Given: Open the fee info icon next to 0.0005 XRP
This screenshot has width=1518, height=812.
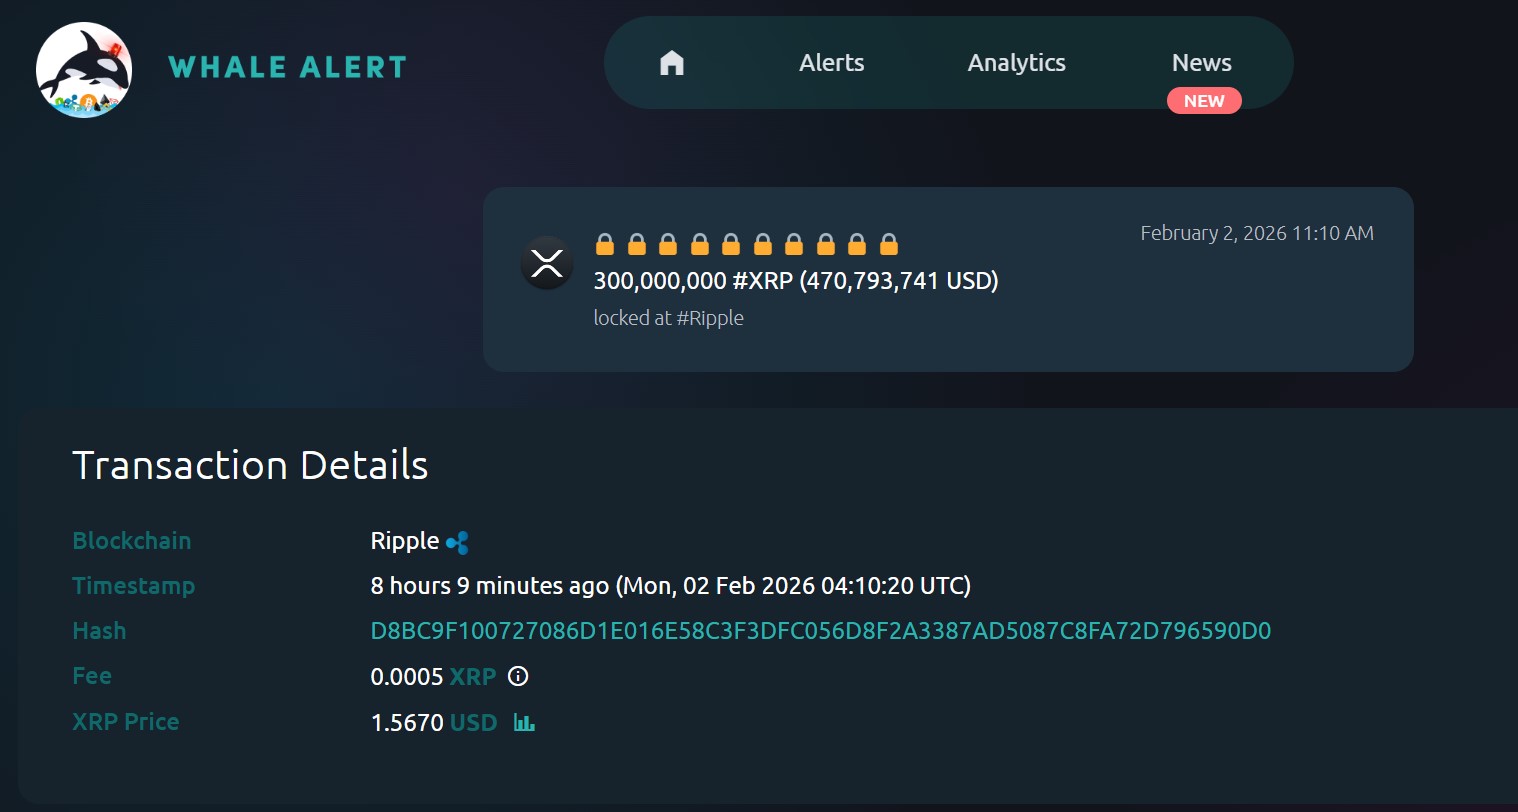Looking at the screenshot, I should pyautogui.click(x=517, y=678).
